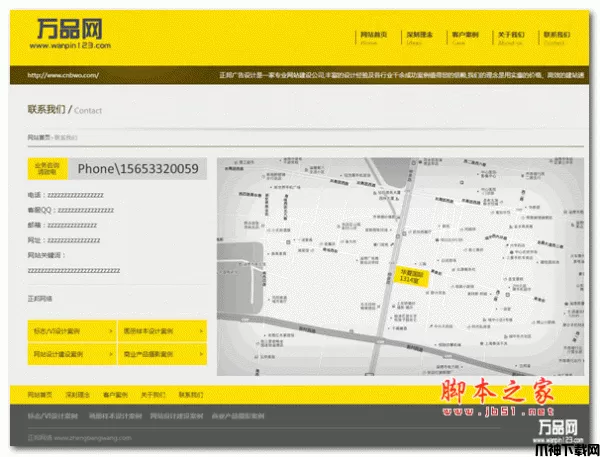This screenshot has width=600, height=457.
Task: Click the 电话 placeholder line
Action: [x=65, y=195]
